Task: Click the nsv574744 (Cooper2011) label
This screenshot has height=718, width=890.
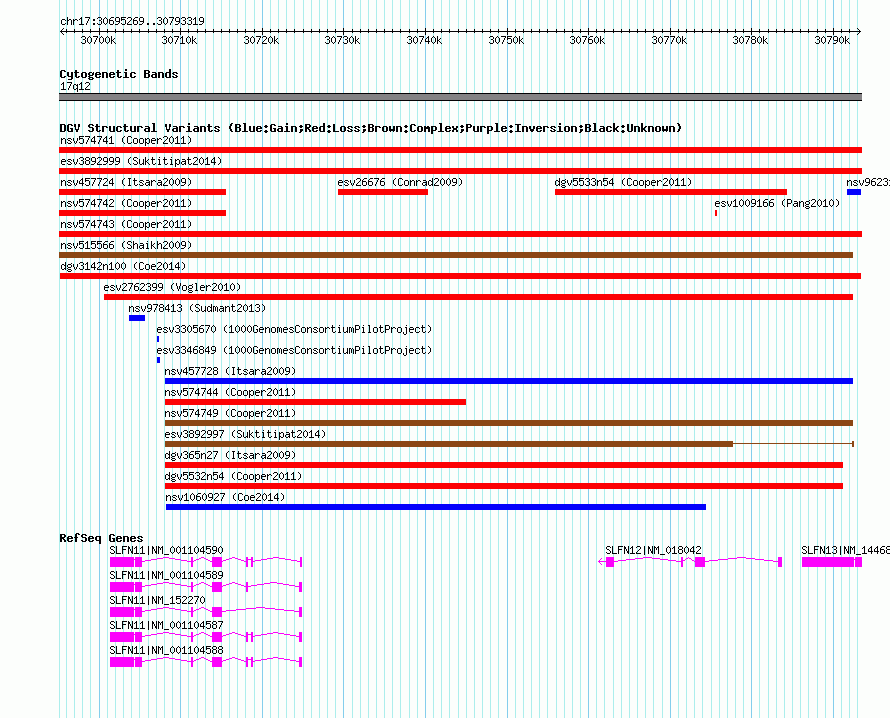Action: coord(230,392)
